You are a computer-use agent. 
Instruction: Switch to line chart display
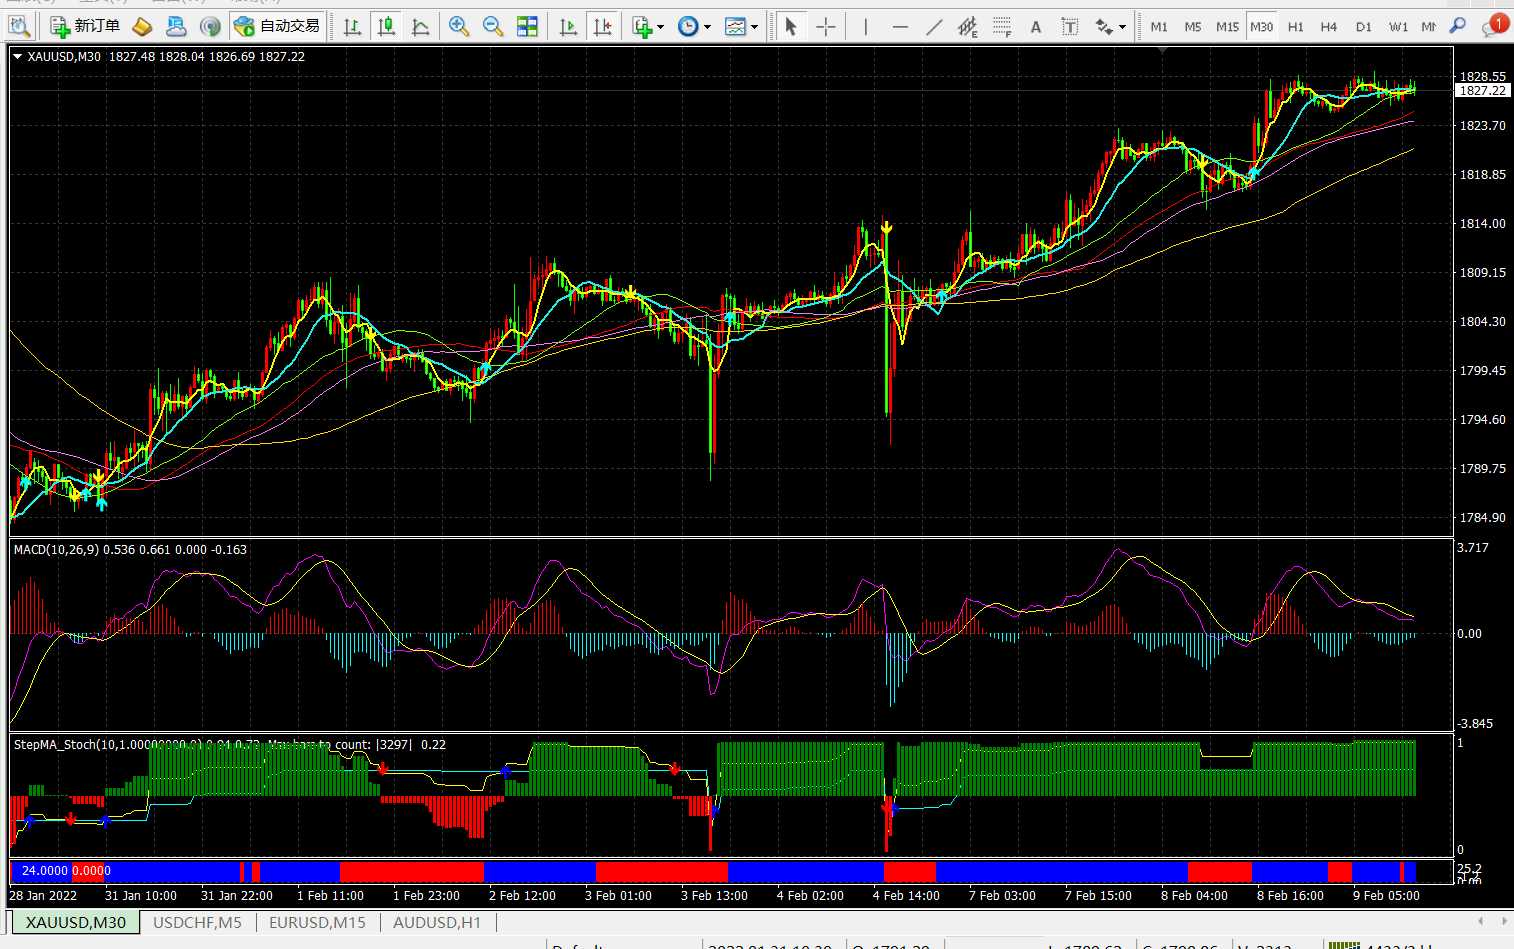[420, 27]
